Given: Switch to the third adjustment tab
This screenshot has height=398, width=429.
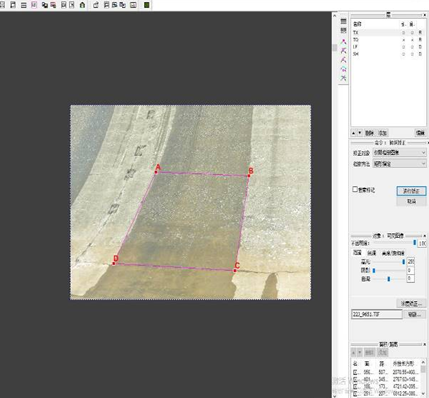Looking at the screenshot, I should 393,253.
